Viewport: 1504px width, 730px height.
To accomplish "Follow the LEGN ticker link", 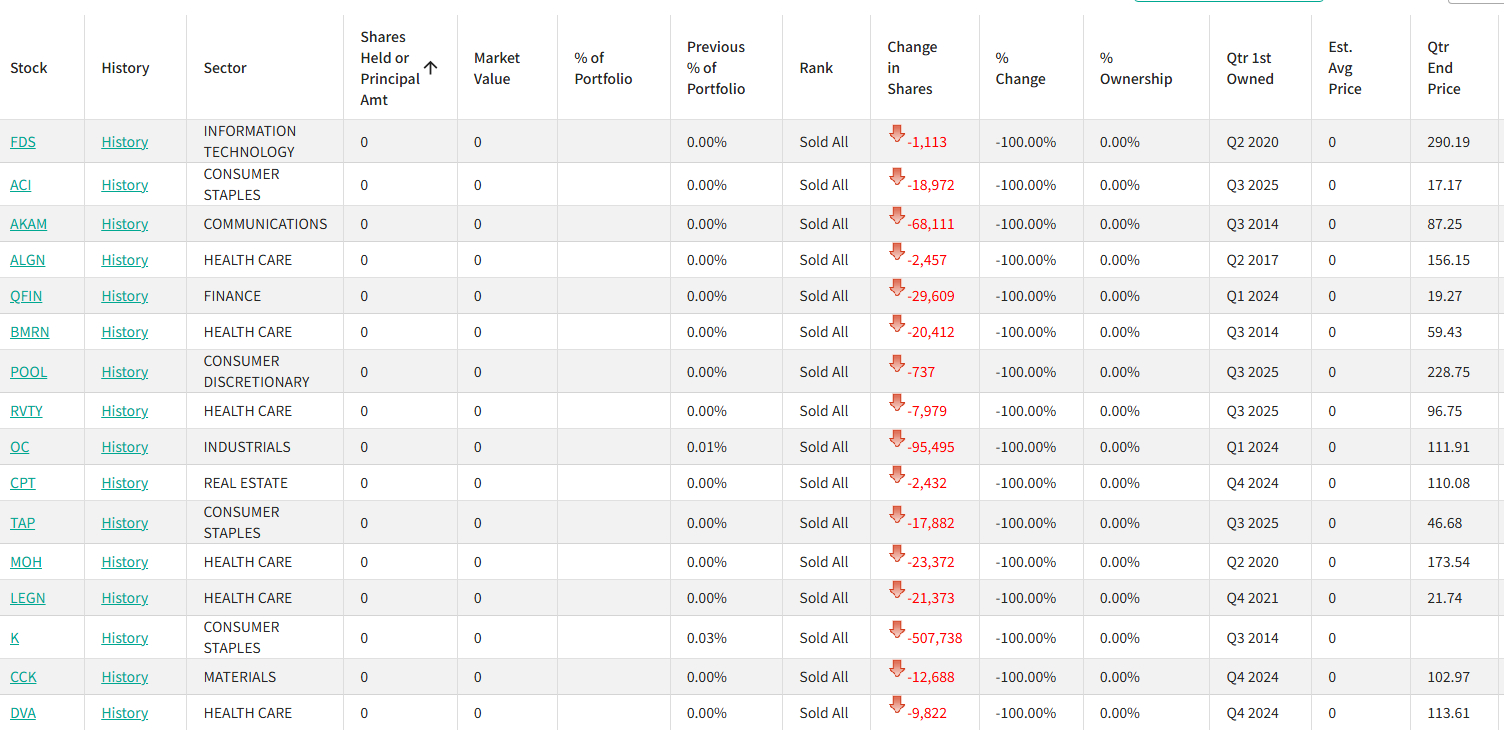I will pyautogui.click(x=28, y=598).
